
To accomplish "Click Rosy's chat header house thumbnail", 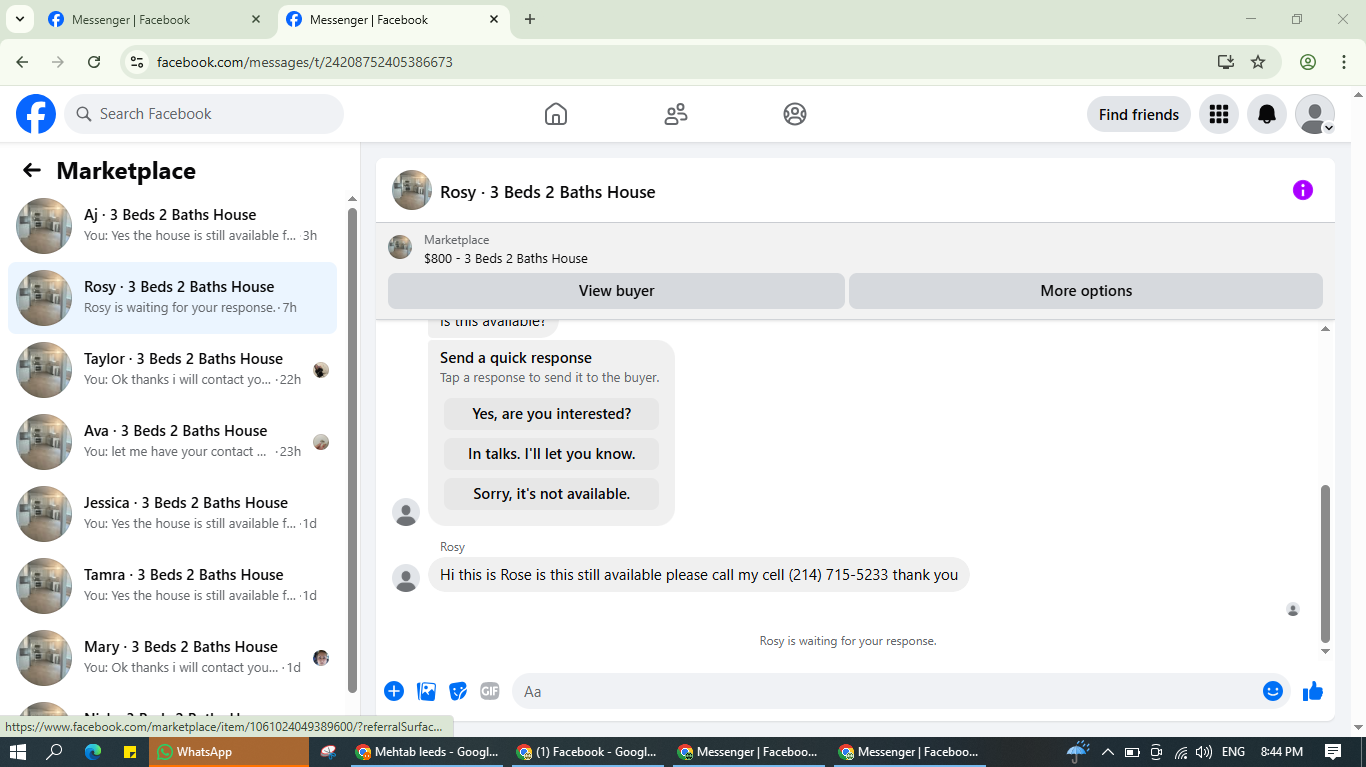I will coord(412,190).
